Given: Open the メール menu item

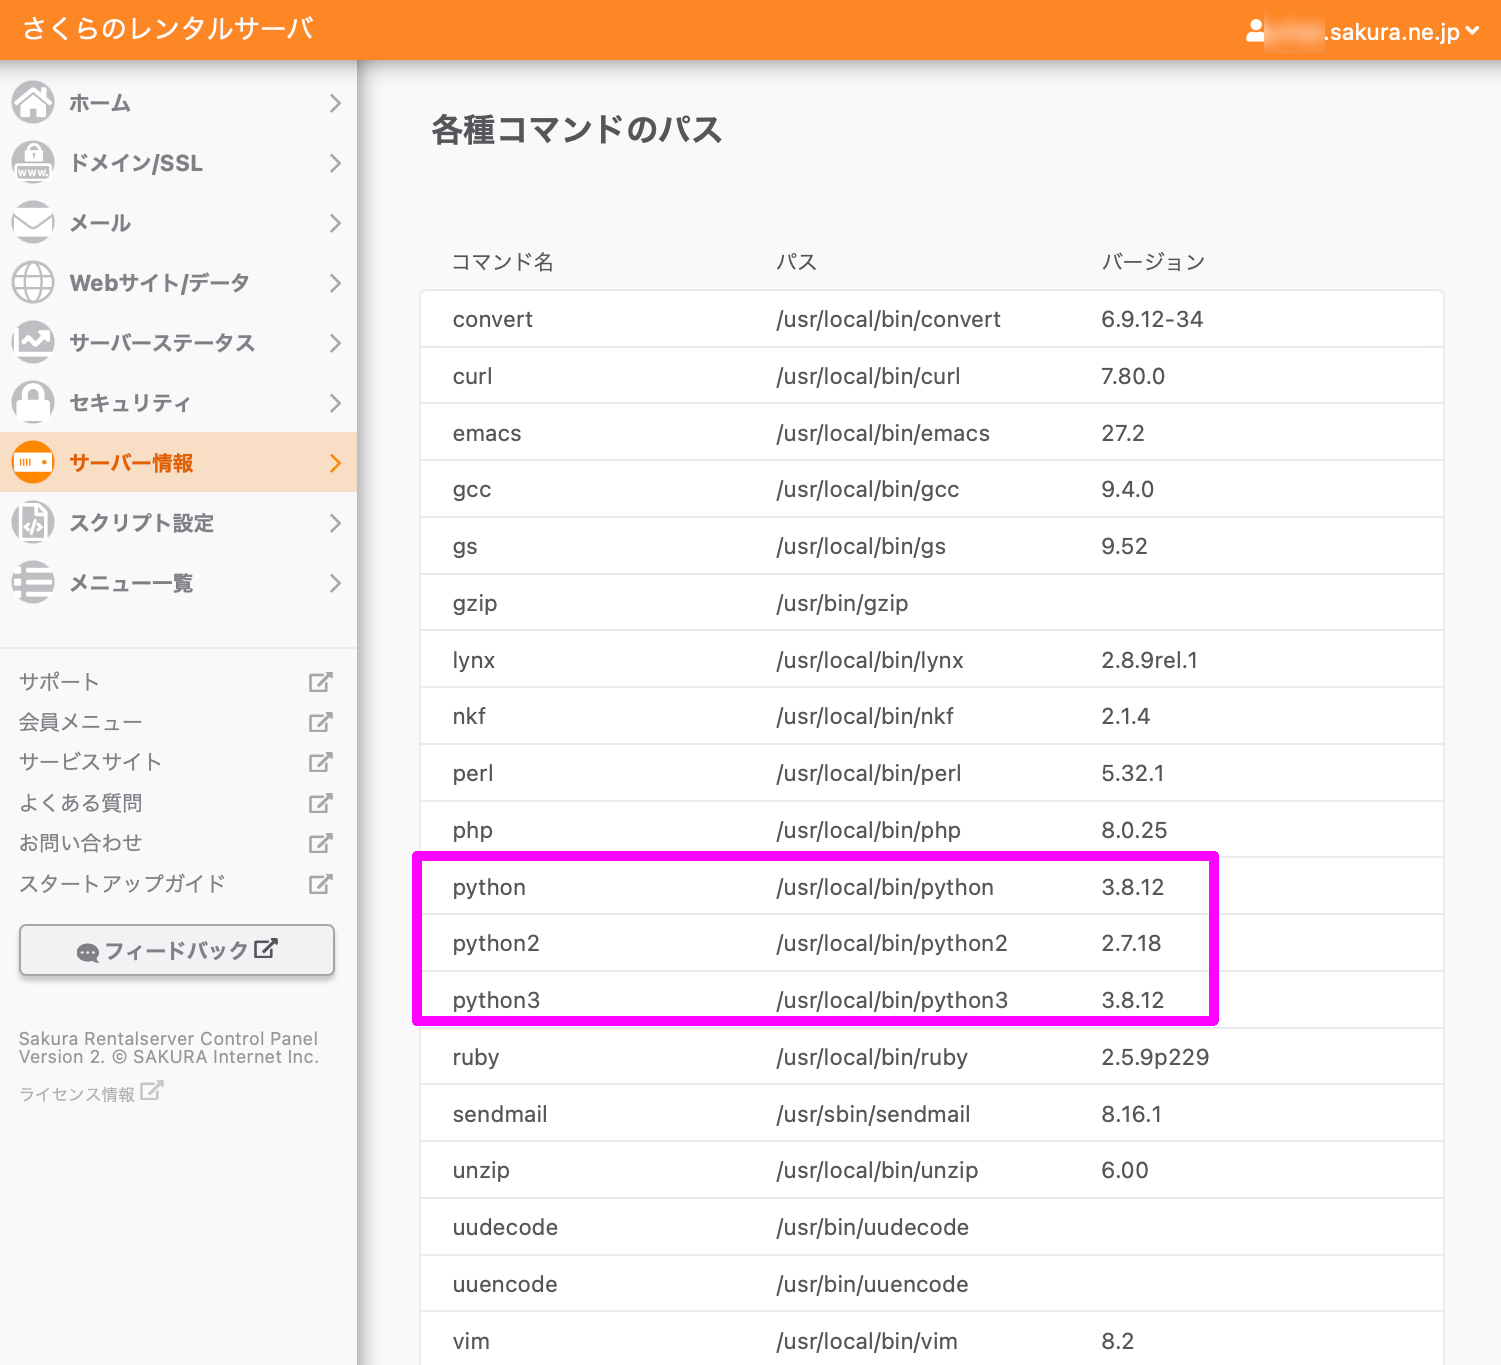Looking at the screenshot, I should [178, 223].
